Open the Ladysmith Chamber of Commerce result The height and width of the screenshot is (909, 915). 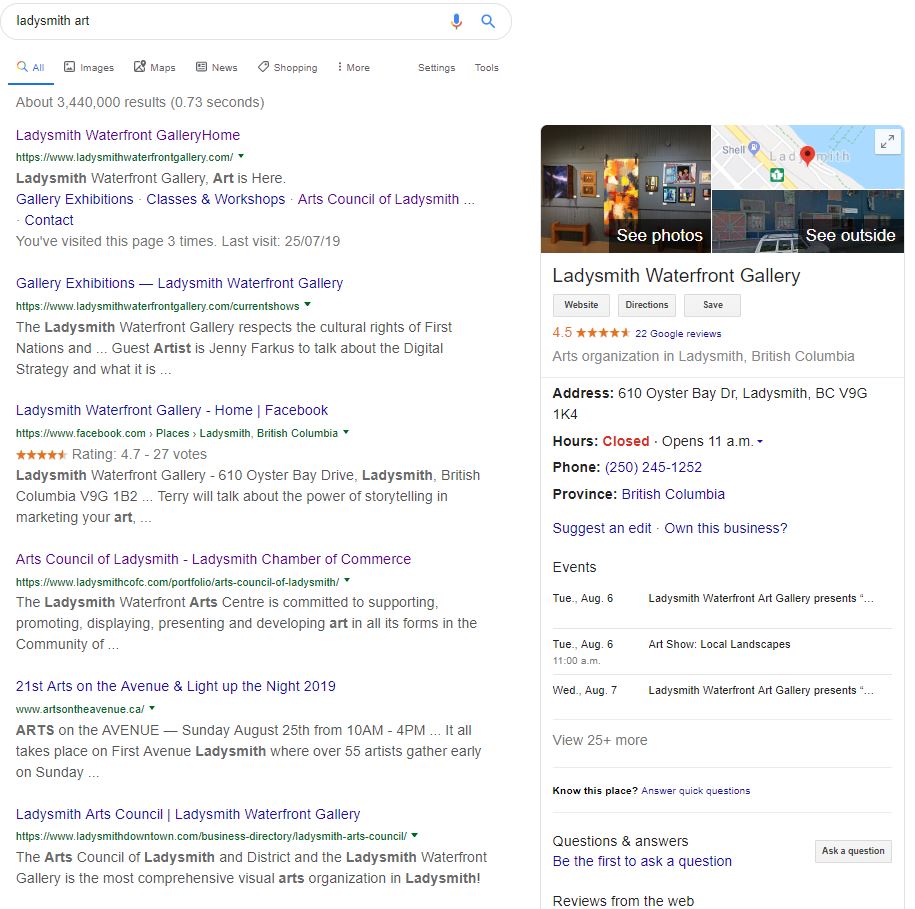click(x=213, y=560)
